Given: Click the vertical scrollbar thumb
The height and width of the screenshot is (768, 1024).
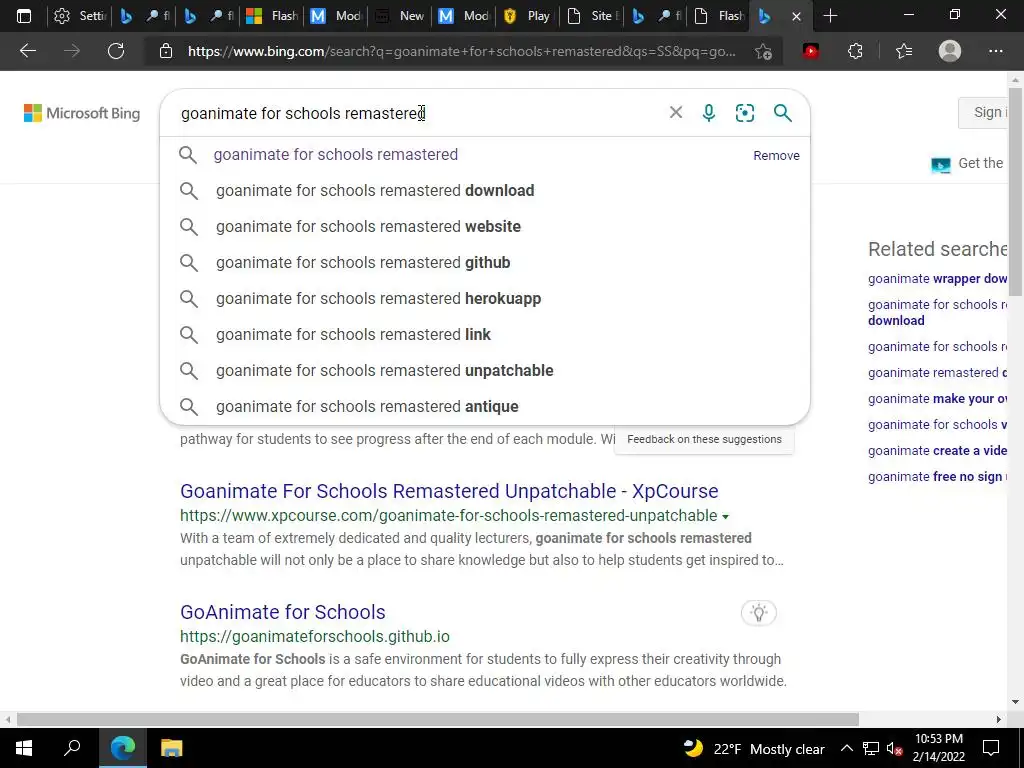Looking at the screenshot, I should (1015, 193).
